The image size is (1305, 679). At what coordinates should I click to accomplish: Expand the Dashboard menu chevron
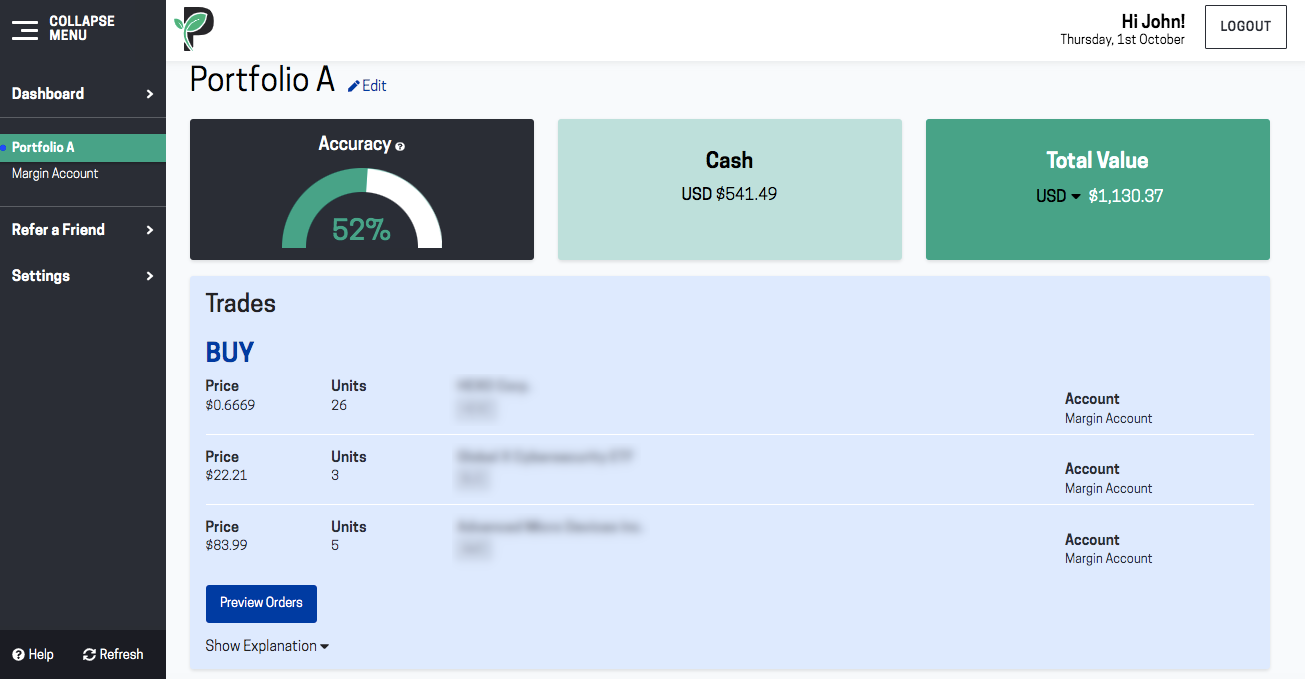click(x=150, y=94)
